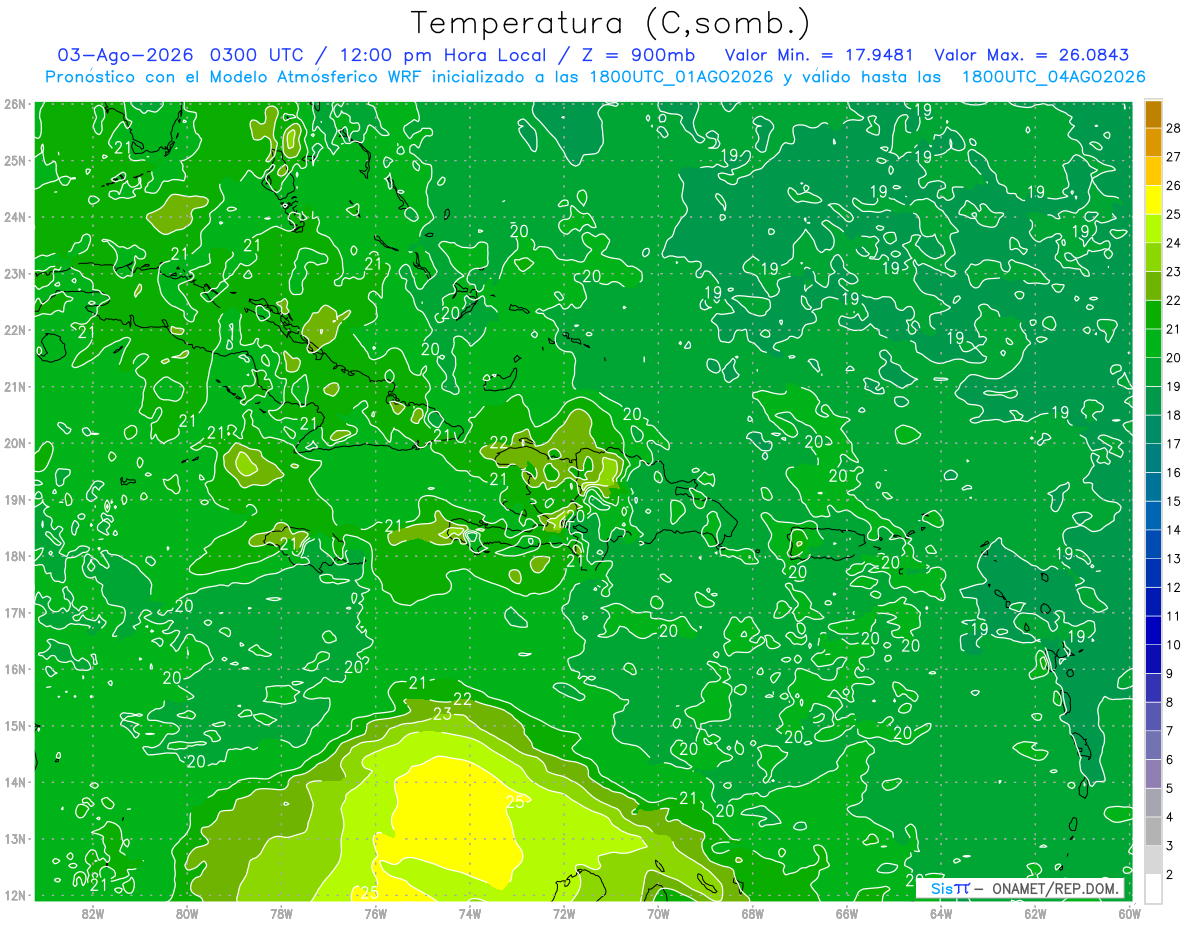Click the '14N' latitude axis label

(x=14, y=782)
